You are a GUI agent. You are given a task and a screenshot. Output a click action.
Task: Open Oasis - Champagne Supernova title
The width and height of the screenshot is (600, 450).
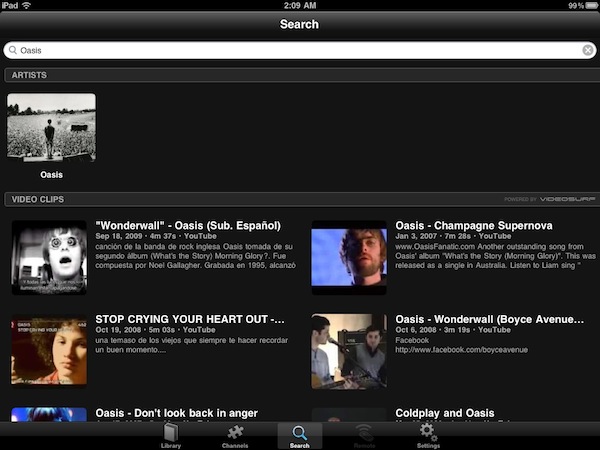(475, 225)
